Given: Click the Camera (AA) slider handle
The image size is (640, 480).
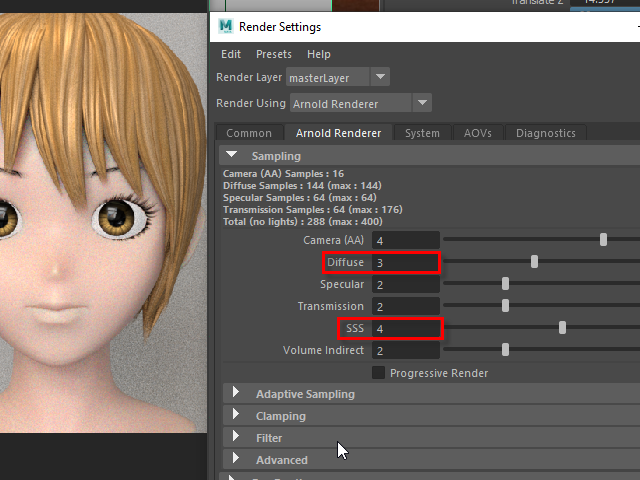Looking at the screenshot, I should [x=603, y=240].
